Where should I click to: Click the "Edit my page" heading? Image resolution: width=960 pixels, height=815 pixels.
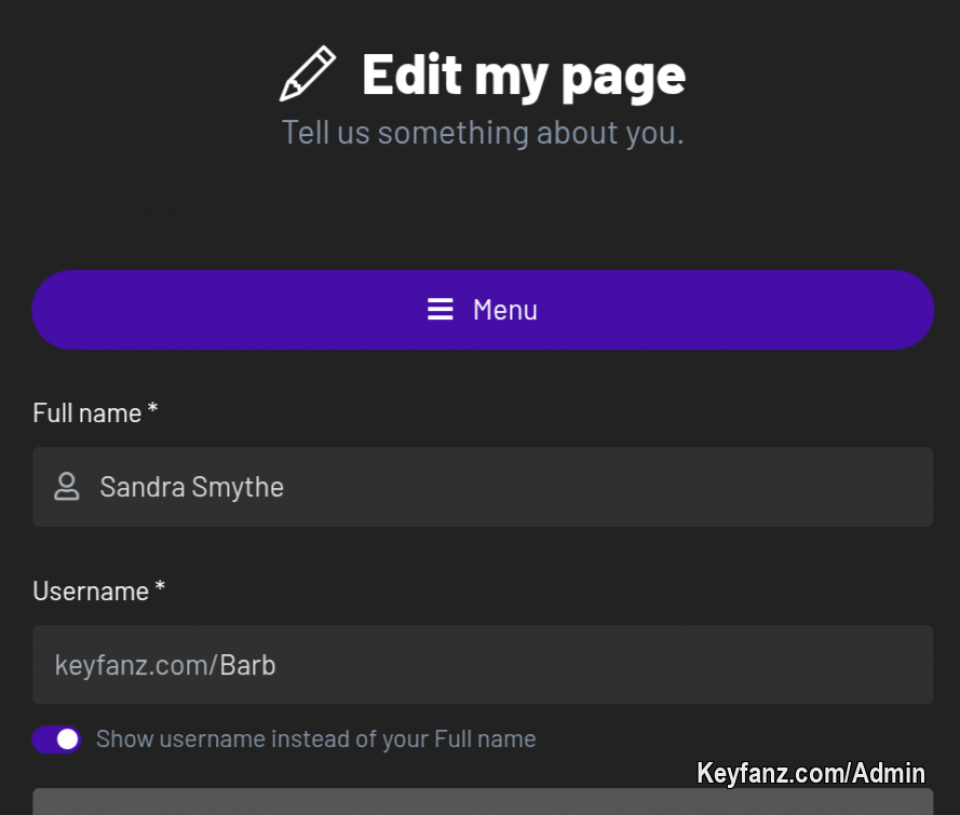coord(522,74)
